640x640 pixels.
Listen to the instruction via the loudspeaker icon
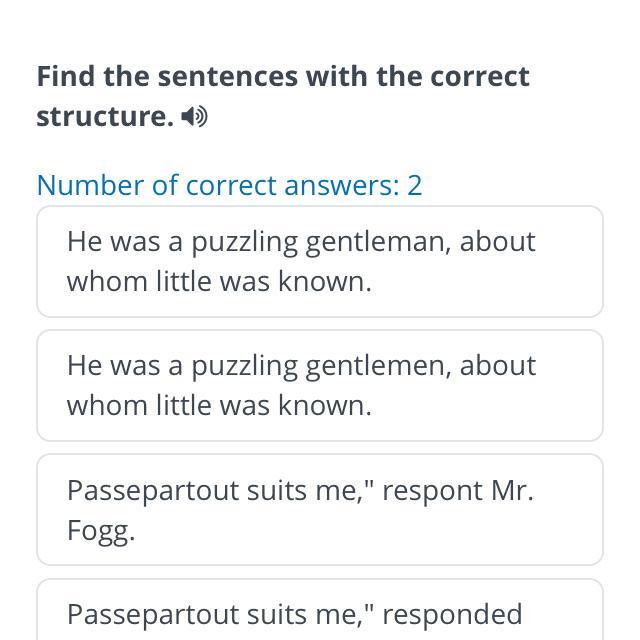click(x=195, y=117)
